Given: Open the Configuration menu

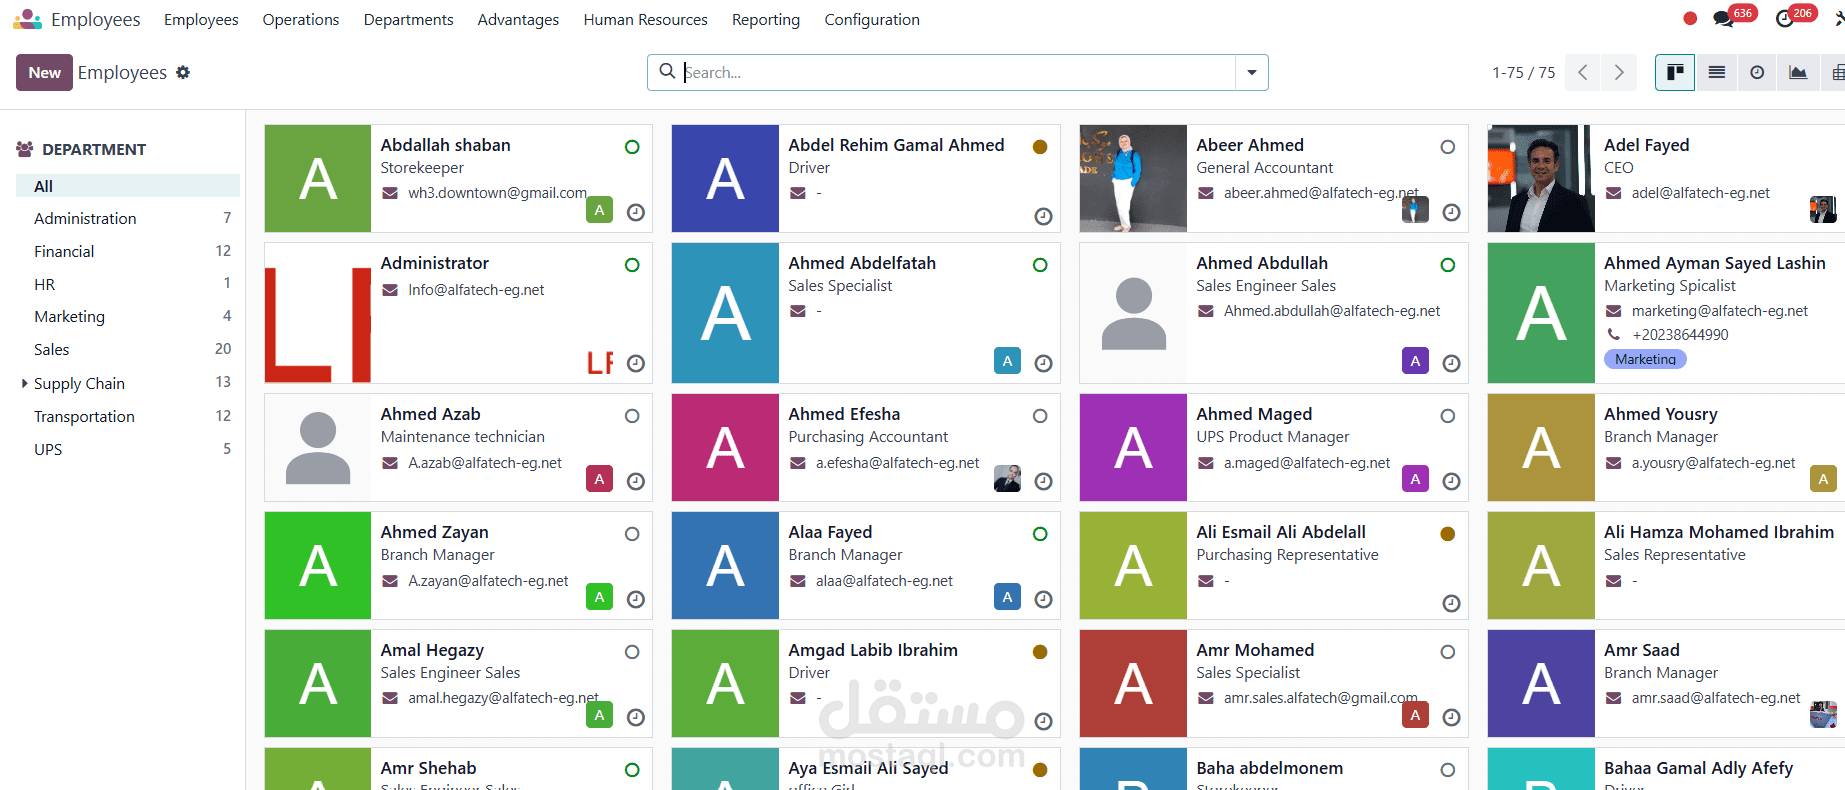Looking at the screenshot, I should click(x=872, y=19).
